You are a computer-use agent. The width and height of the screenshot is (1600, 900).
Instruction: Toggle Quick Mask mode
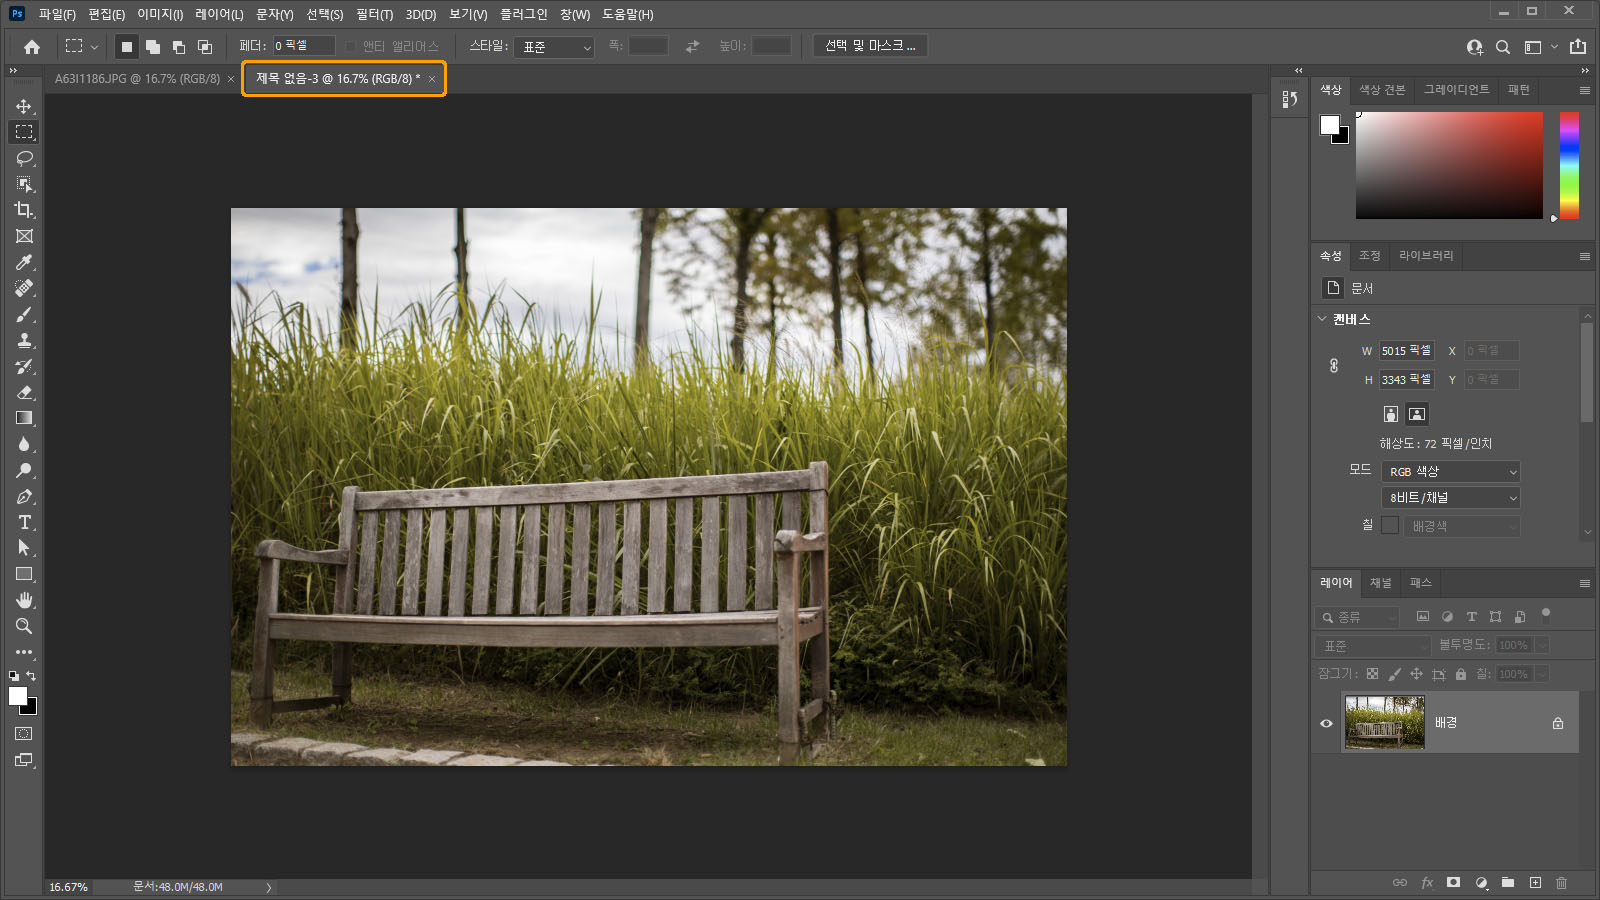[24, 734]
